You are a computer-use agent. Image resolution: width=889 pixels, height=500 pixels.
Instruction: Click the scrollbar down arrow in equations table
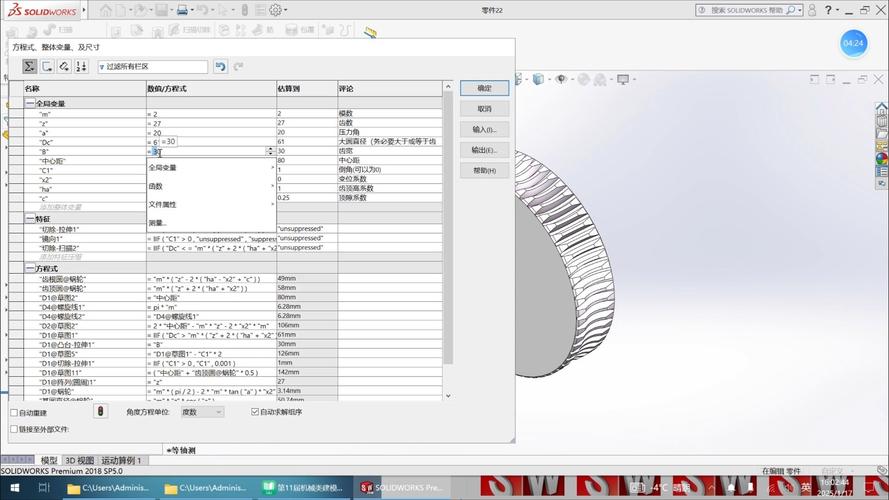(x=448, y=396)
